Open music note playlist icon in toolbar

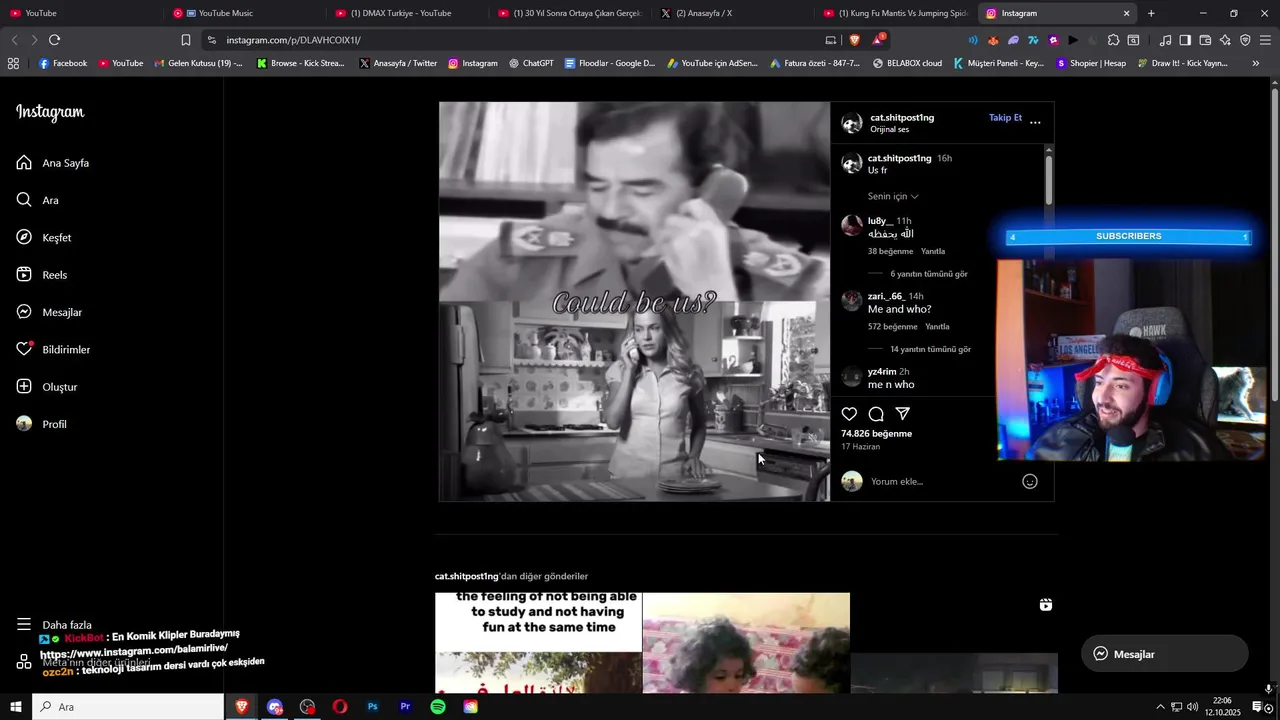[1165, 40]
